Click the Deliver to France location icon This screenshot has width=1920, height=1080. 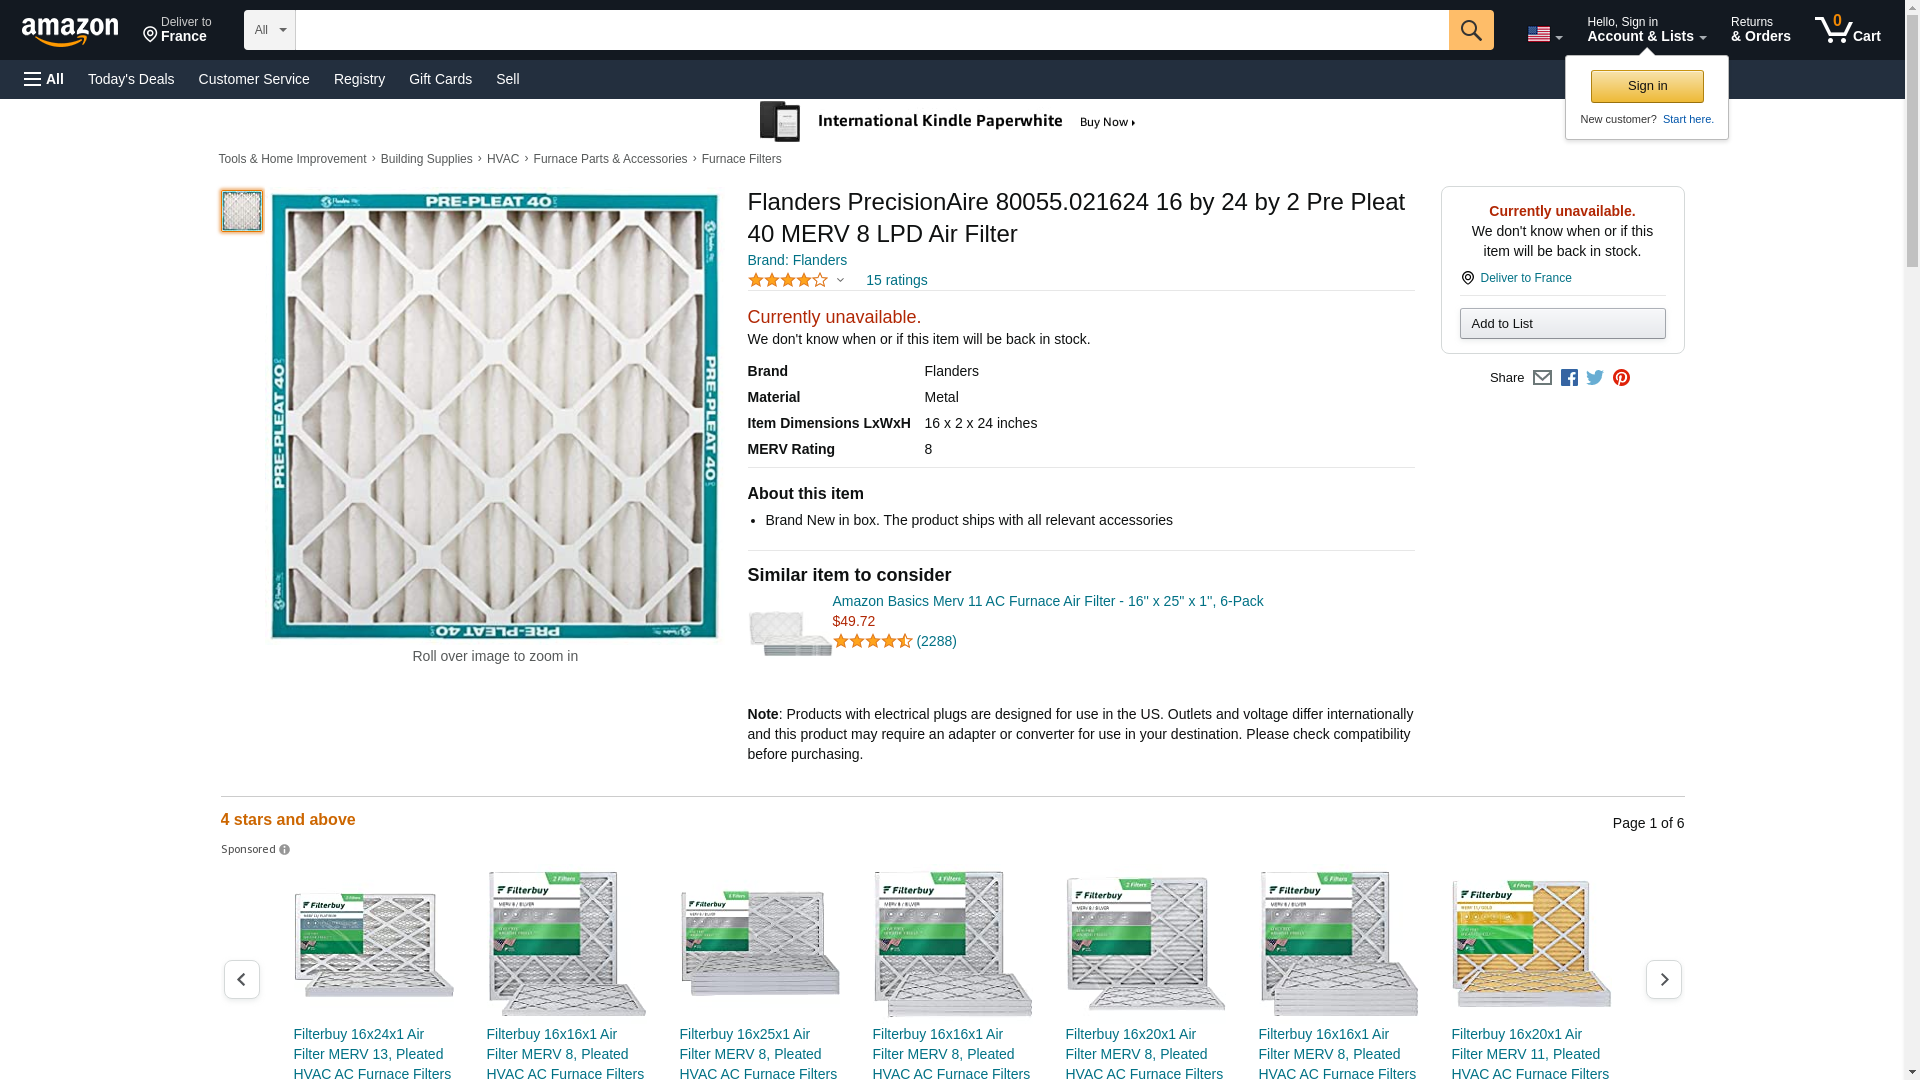click(x=1467, y=278)
